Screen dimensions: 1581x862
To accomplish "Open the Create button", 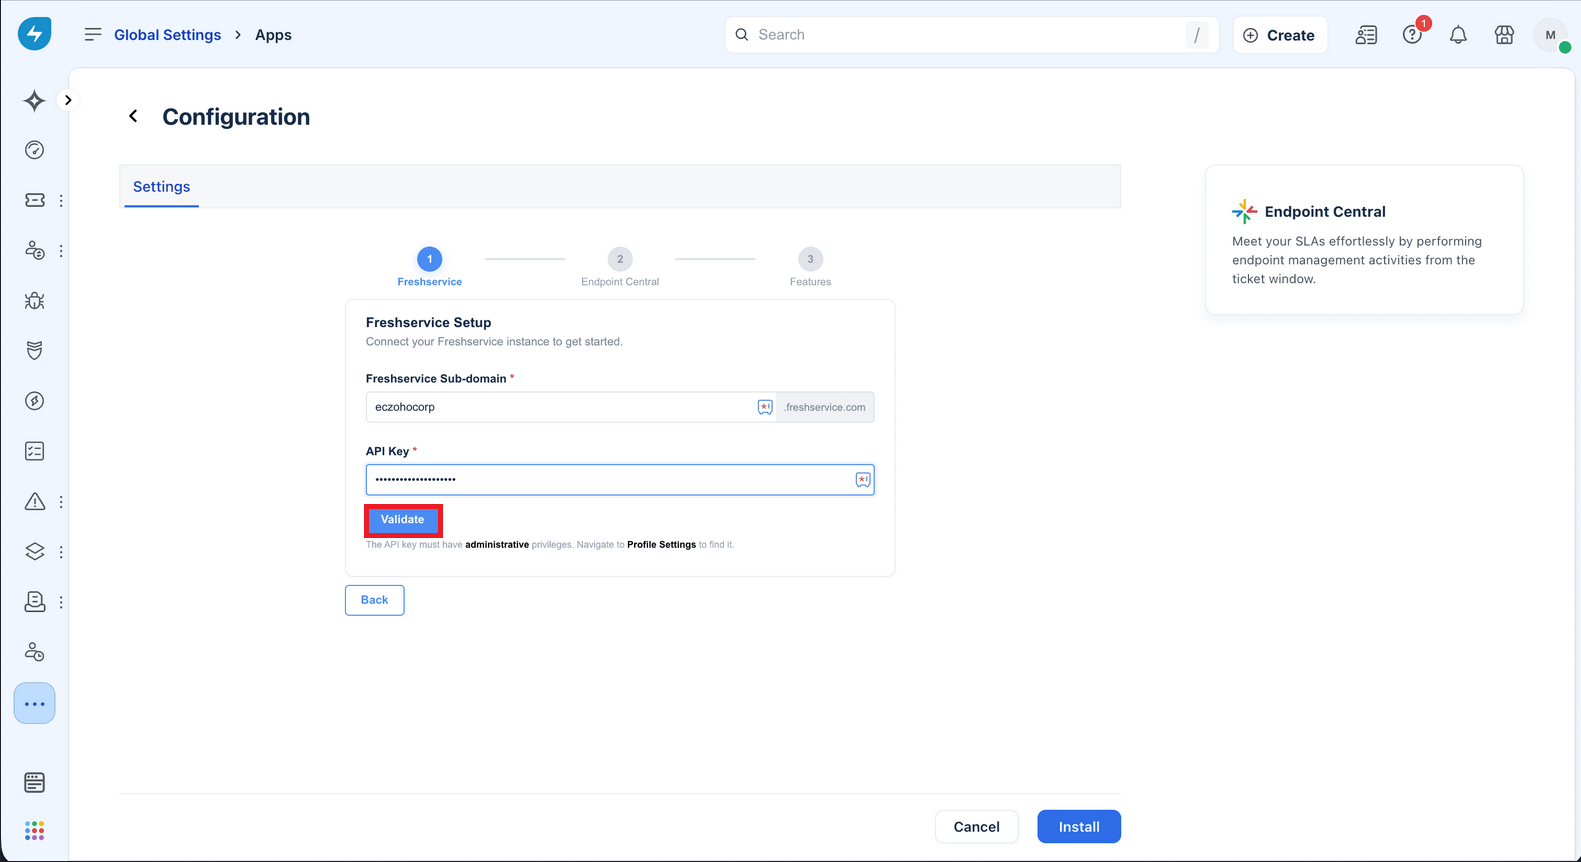I will 1280,35.
